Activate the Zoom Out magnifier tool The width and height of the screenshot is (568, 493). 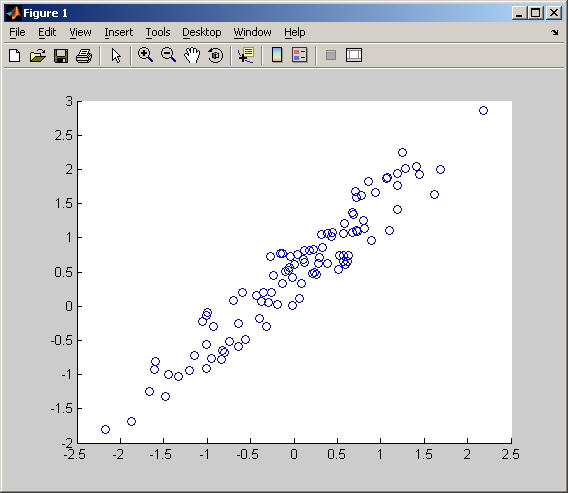(168, 55)
